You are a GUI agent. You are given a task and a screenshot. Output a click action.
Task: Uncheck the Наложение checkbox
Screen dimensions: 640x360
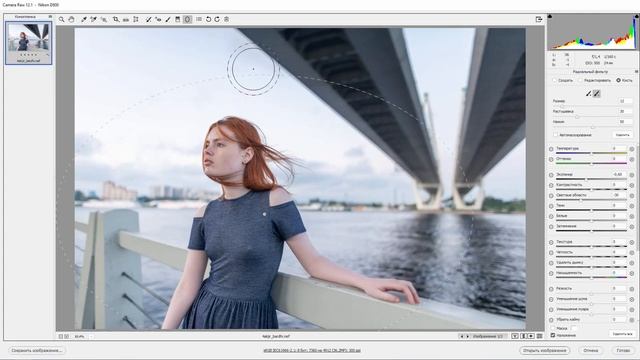553,335
